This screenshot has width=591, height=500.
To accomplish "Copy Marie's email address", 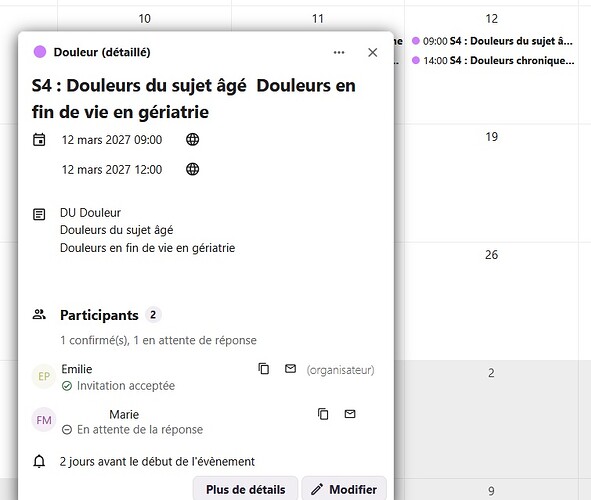I will pos(323,414).
